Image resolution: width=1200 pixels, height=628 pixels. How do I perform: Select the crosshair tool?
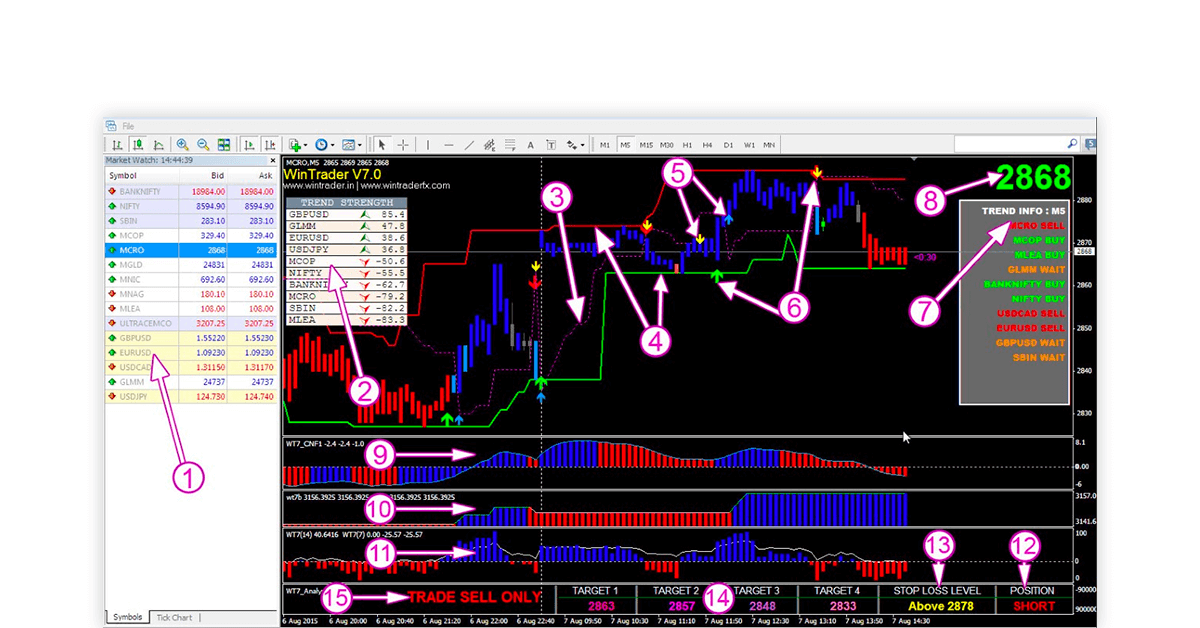click(x=403, y=144)
